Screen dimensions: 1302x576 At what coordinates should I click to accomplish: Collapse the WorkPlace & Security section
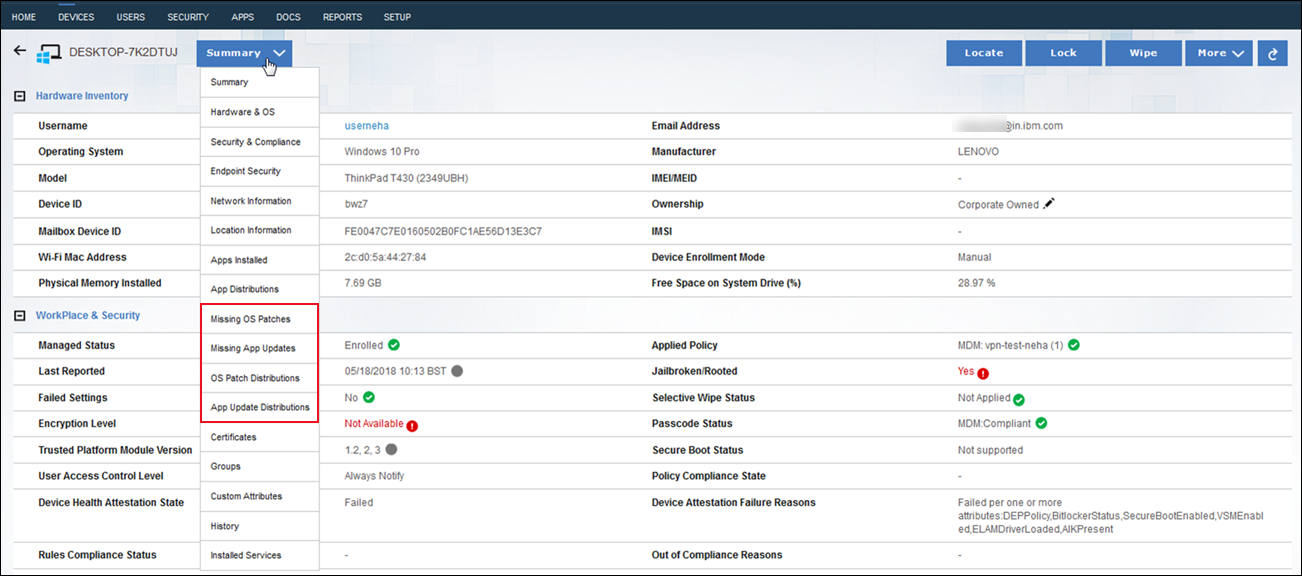[x=19, y=316]
